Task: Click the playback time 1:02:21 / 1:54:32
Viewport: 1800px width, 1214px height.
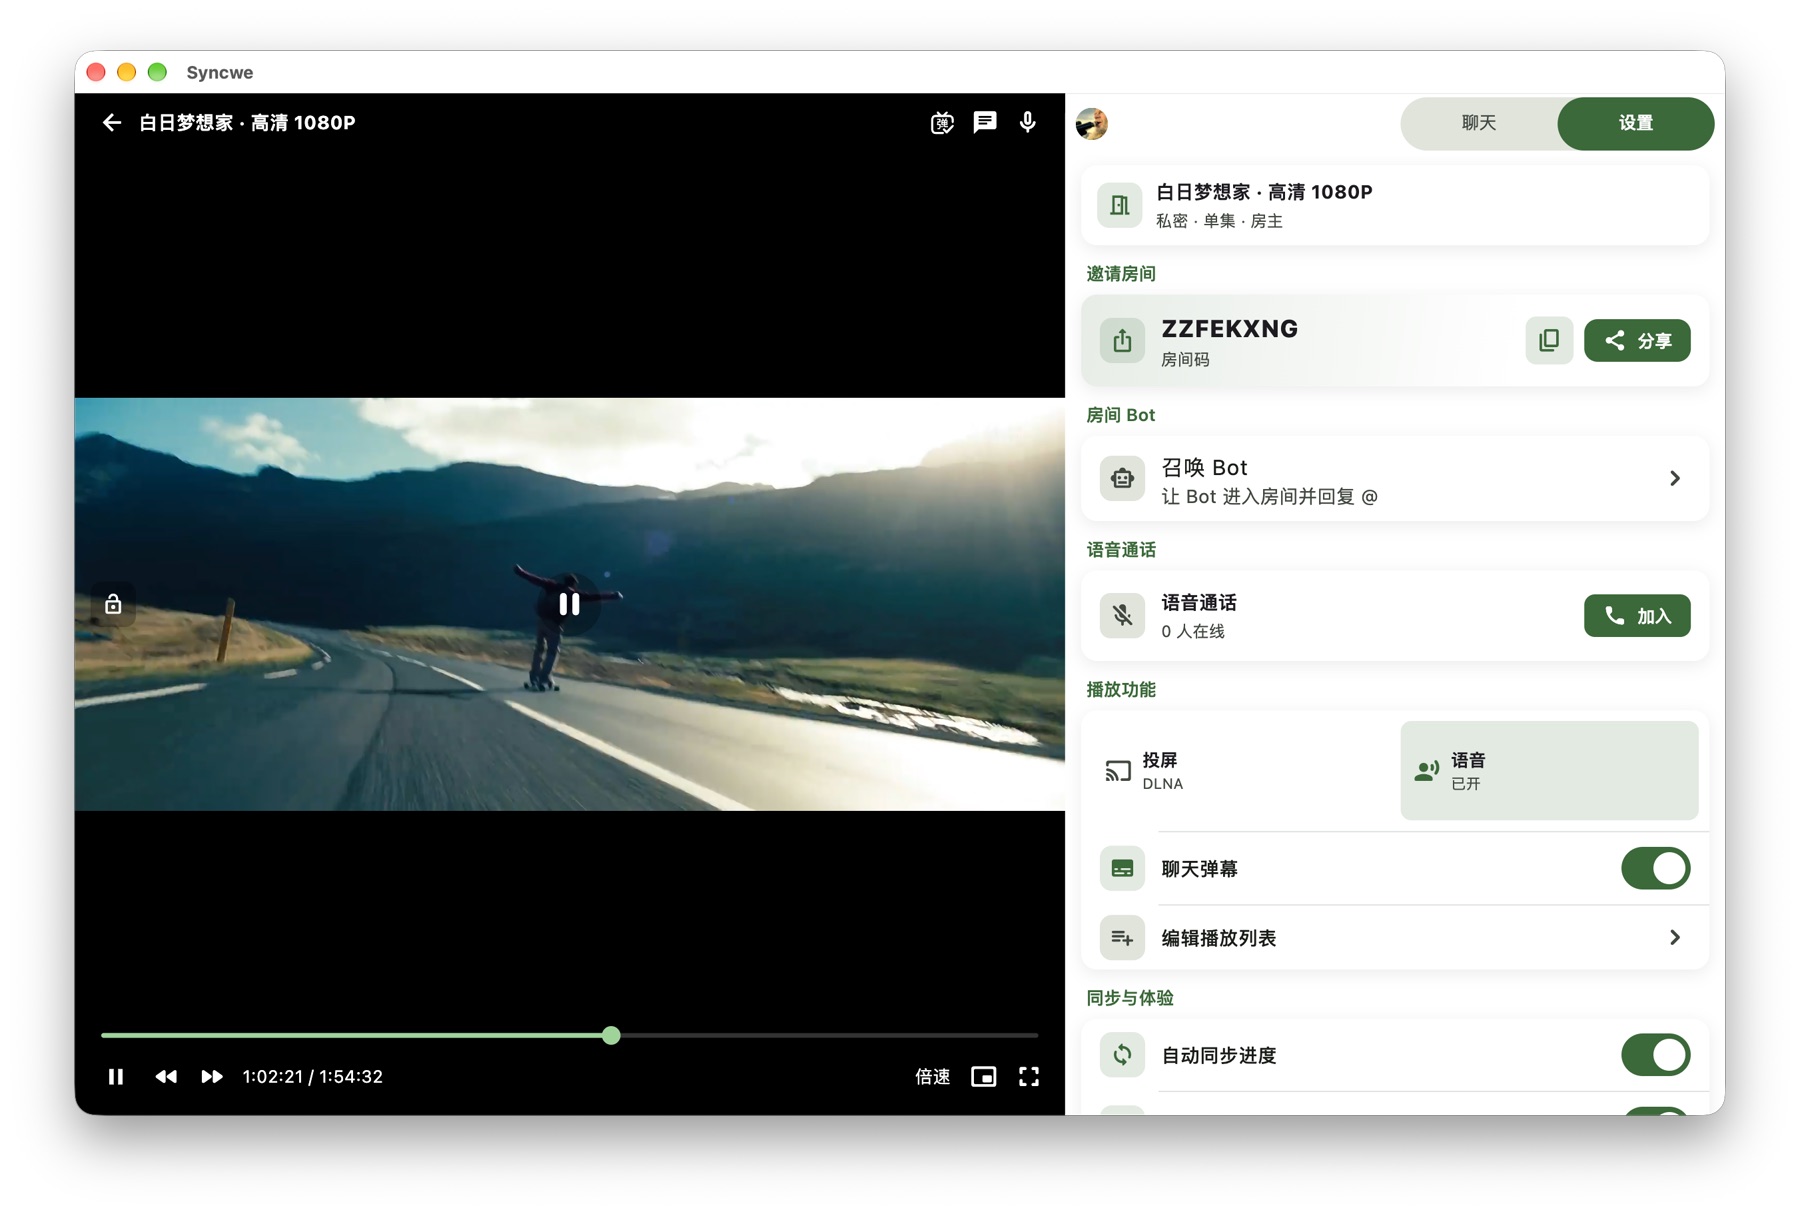Action: click(x=313, y=1076)
